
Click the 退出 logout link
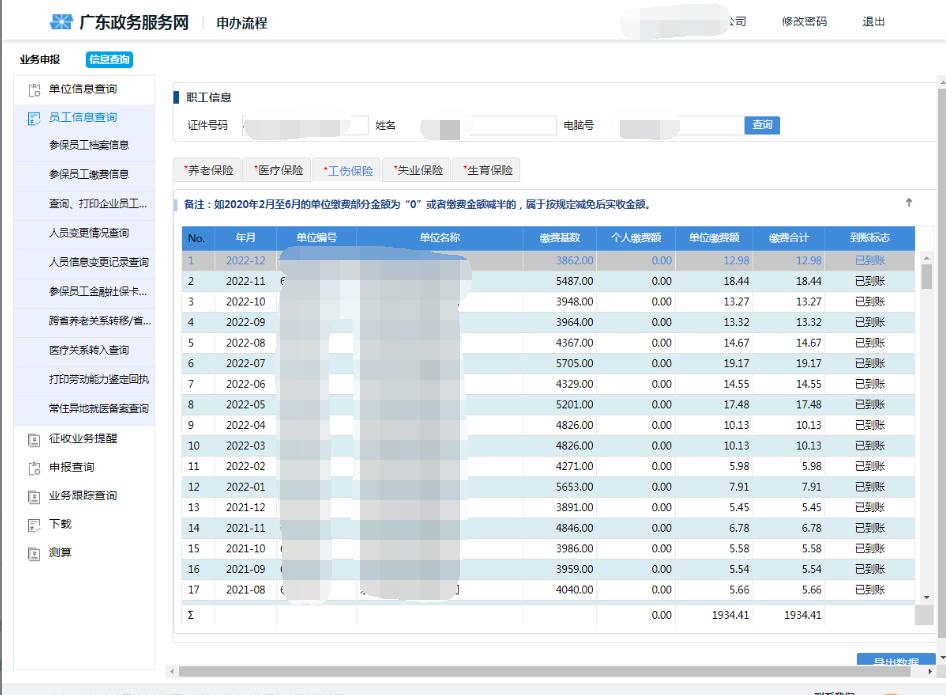pos(874,22)
